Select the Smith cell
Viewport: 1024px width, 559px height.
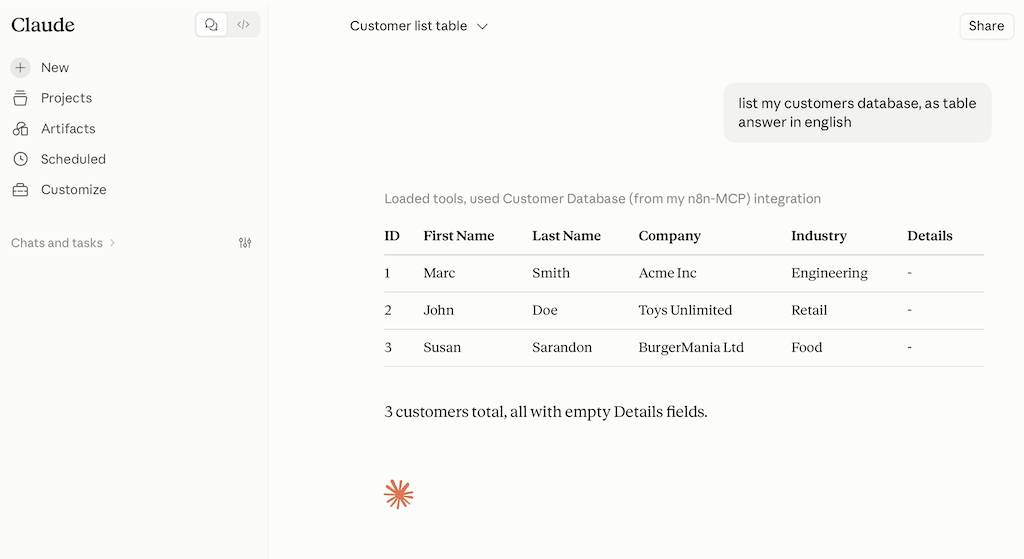(551, 273)
